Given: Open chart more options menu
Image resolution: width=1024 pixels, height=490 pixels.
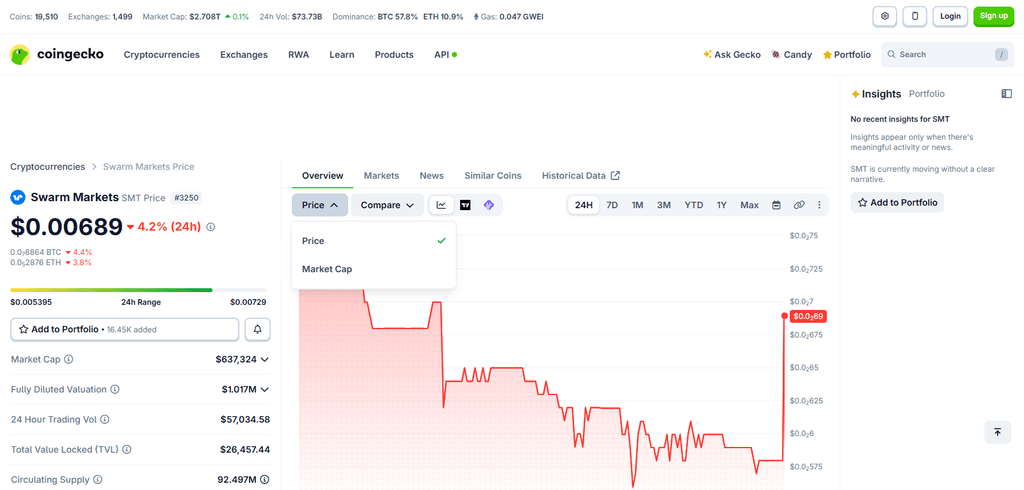Looking at the screenshot, I should click(x=820, y=205).
